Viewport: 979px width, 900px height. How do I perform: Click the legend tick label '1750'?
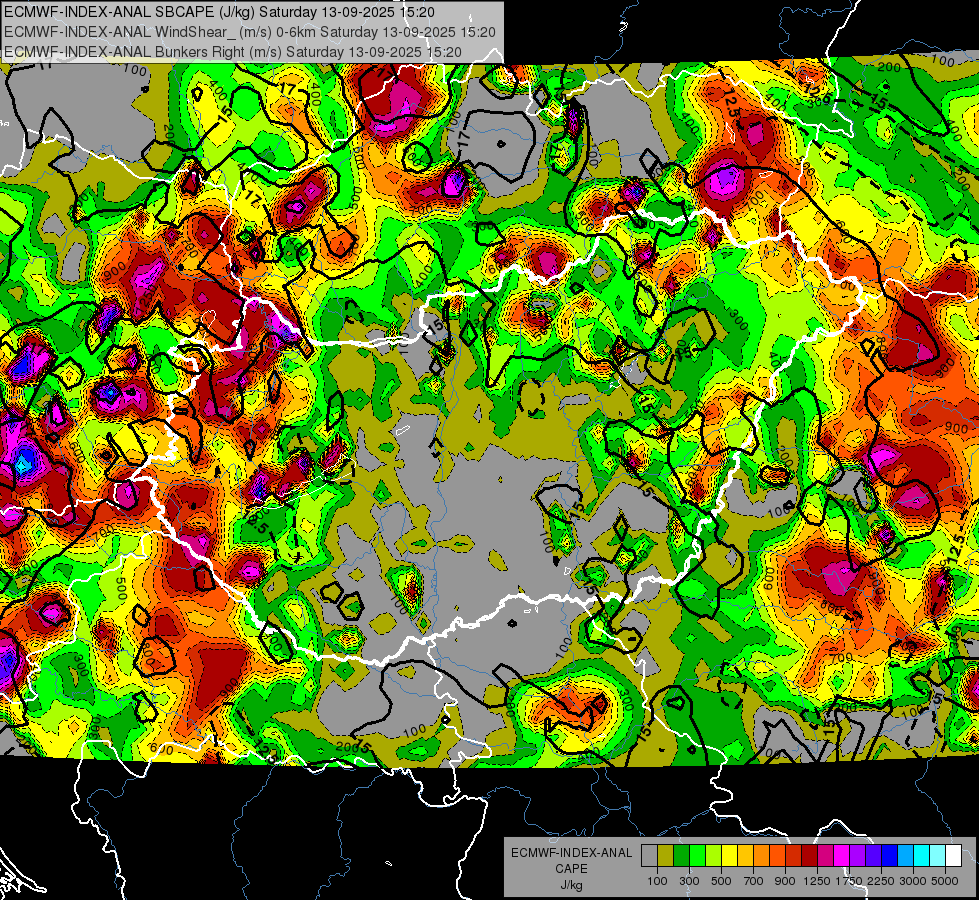(x=850, y=881)
